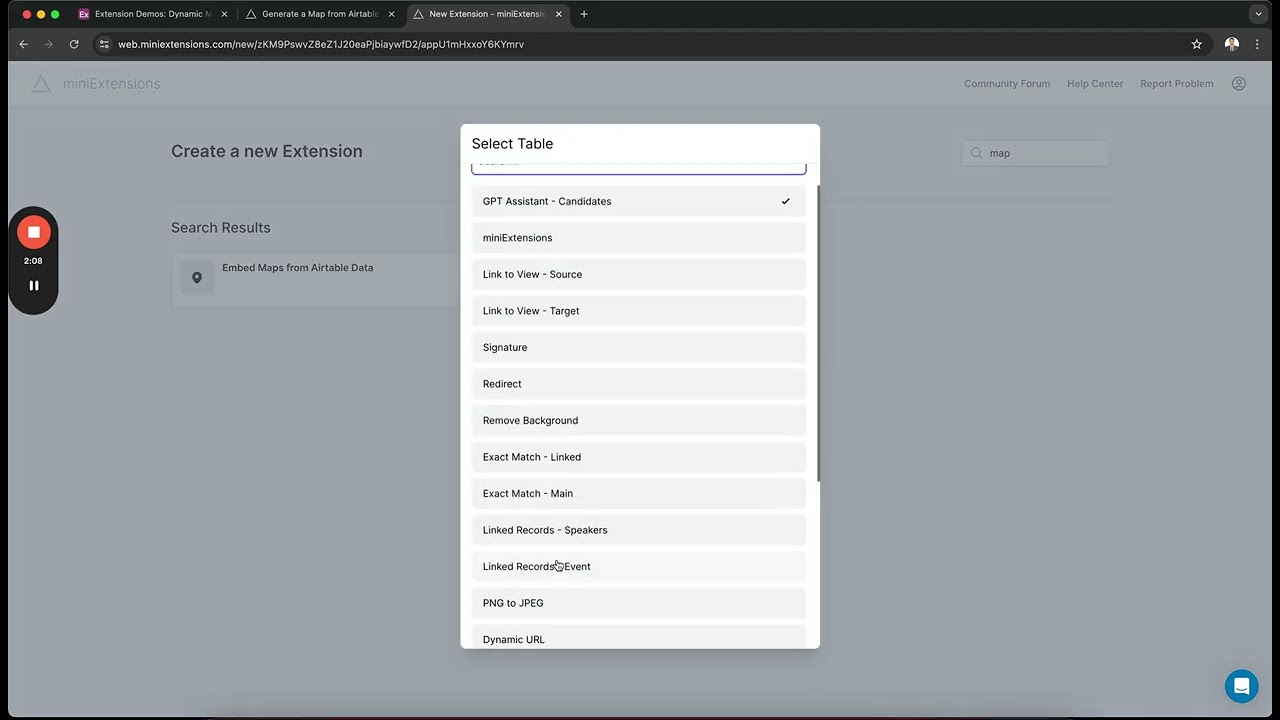The image size is (1280, 720).
Task: Open the Community Forum link
Action: pyautogui.click(x=1007, y=84)
